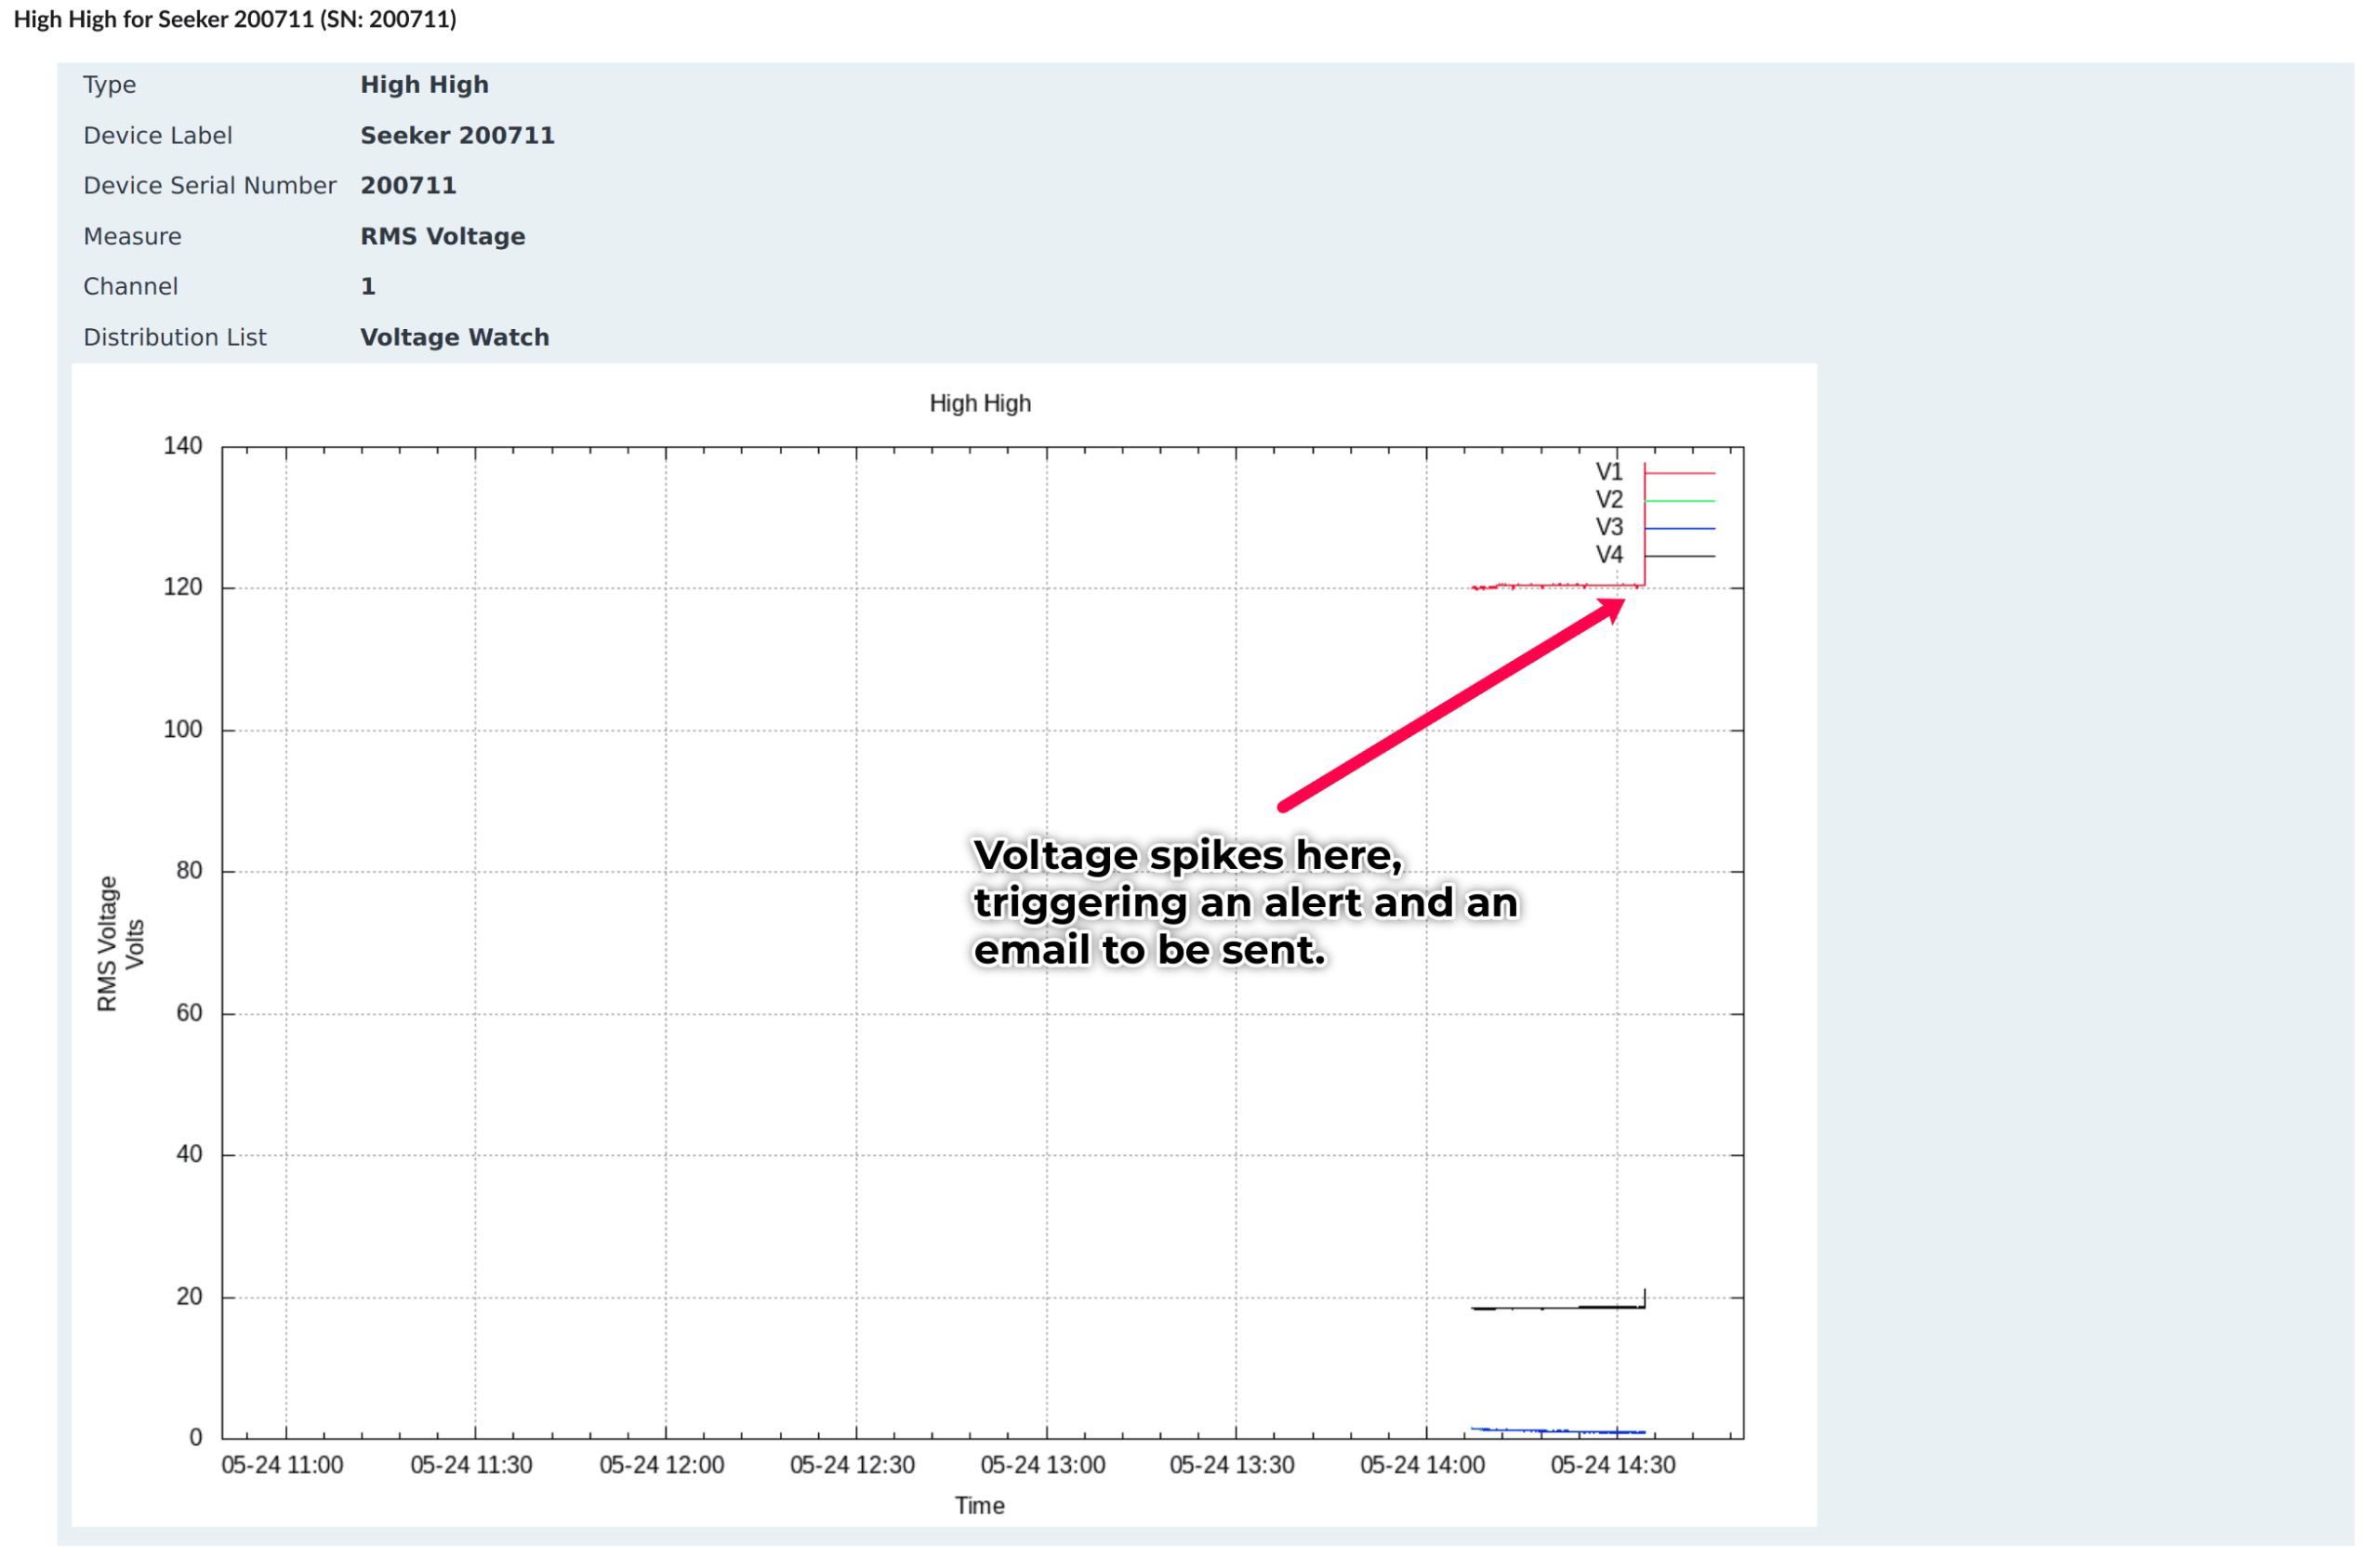Click the High High chart title
Image resolution: width=2380 pixels, height=1567 pixels.
(x=980, y=403)
